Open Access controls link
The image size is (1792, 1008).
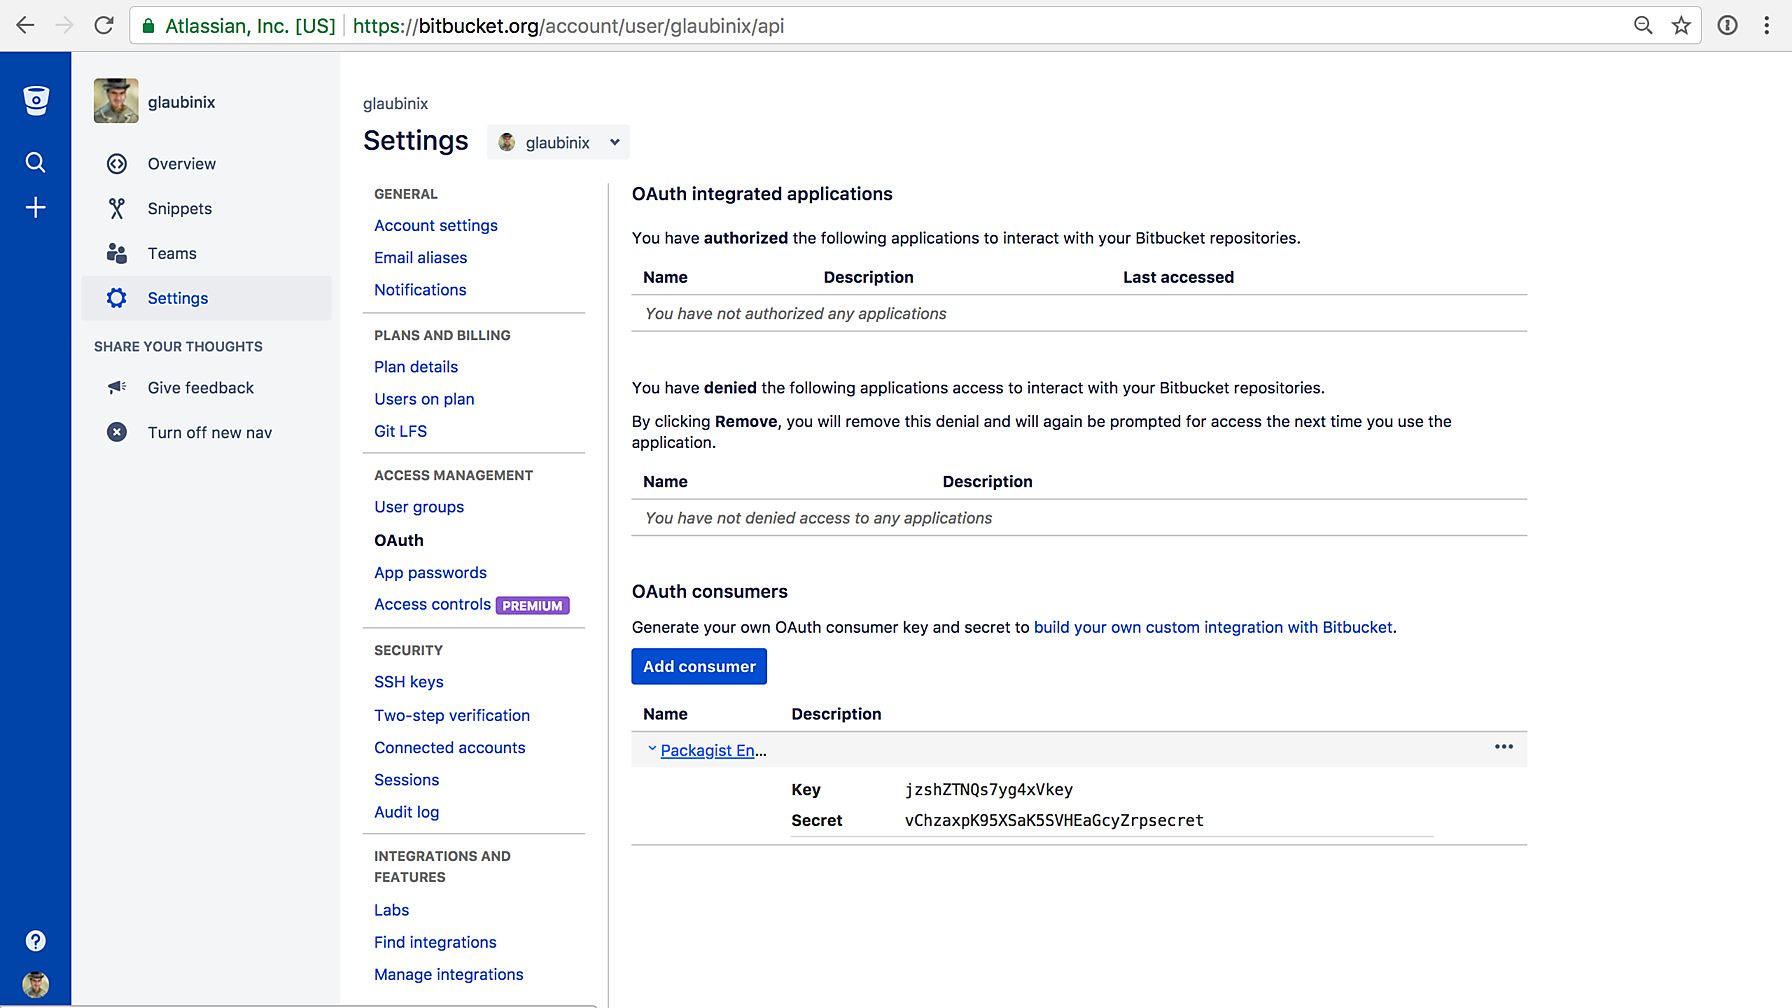432,605
